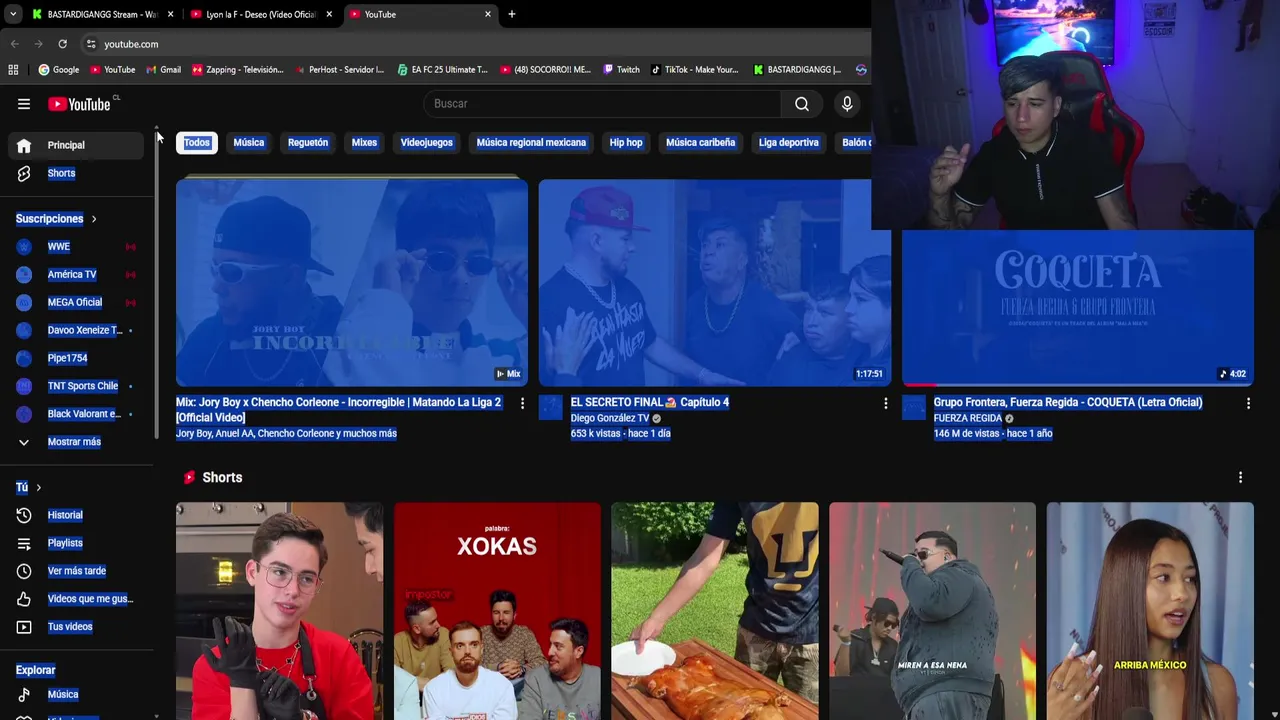The image size is (1280, 720).
Task: Open the YouTube hamburger guide menu
Action: (24, 104)
